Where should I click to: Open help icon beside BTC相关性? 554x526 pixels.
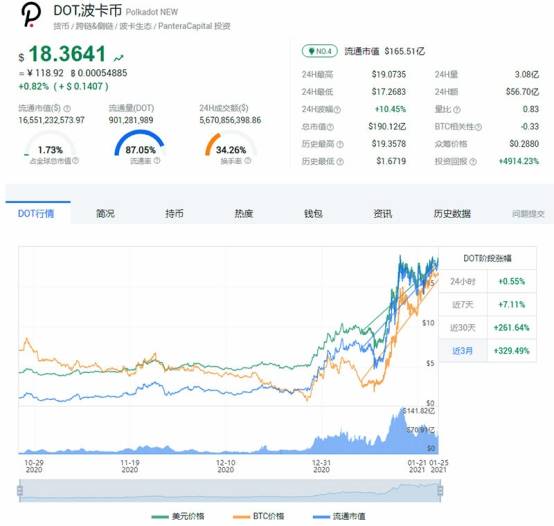(478, 127)
